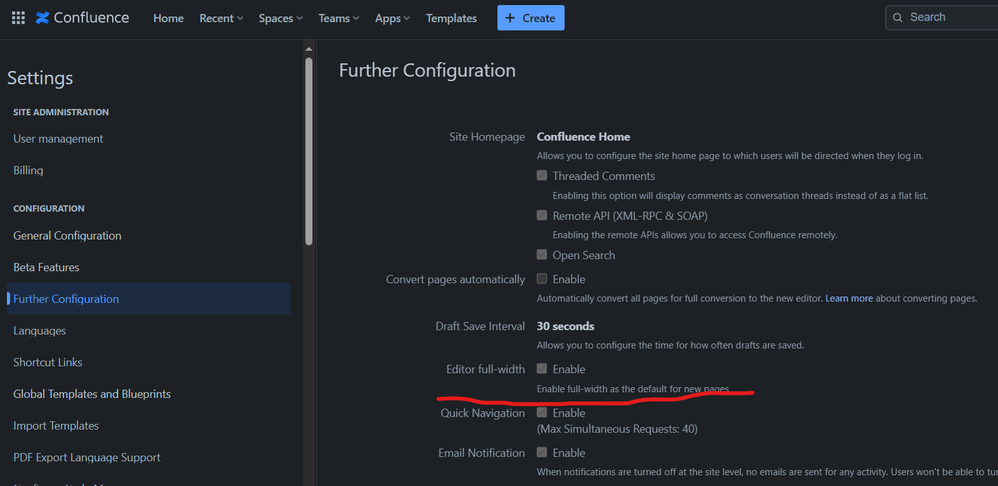
Task: Select the Further Configuration sidebar item
Action: [x=148, y=298]
